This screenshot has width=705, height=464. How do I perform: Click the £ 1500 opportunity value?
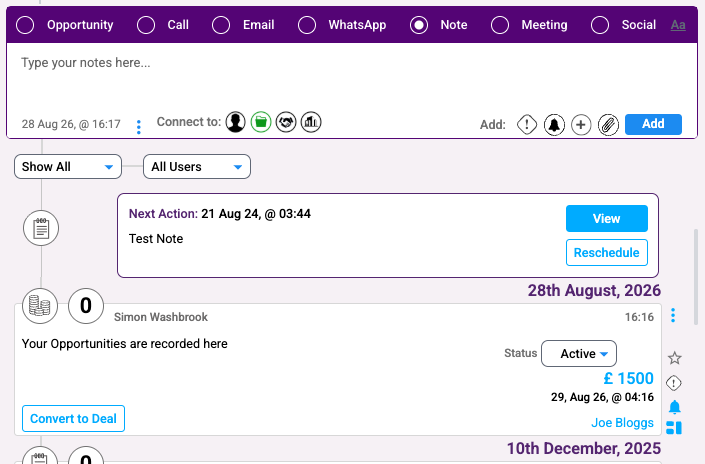tap(629, 379)
